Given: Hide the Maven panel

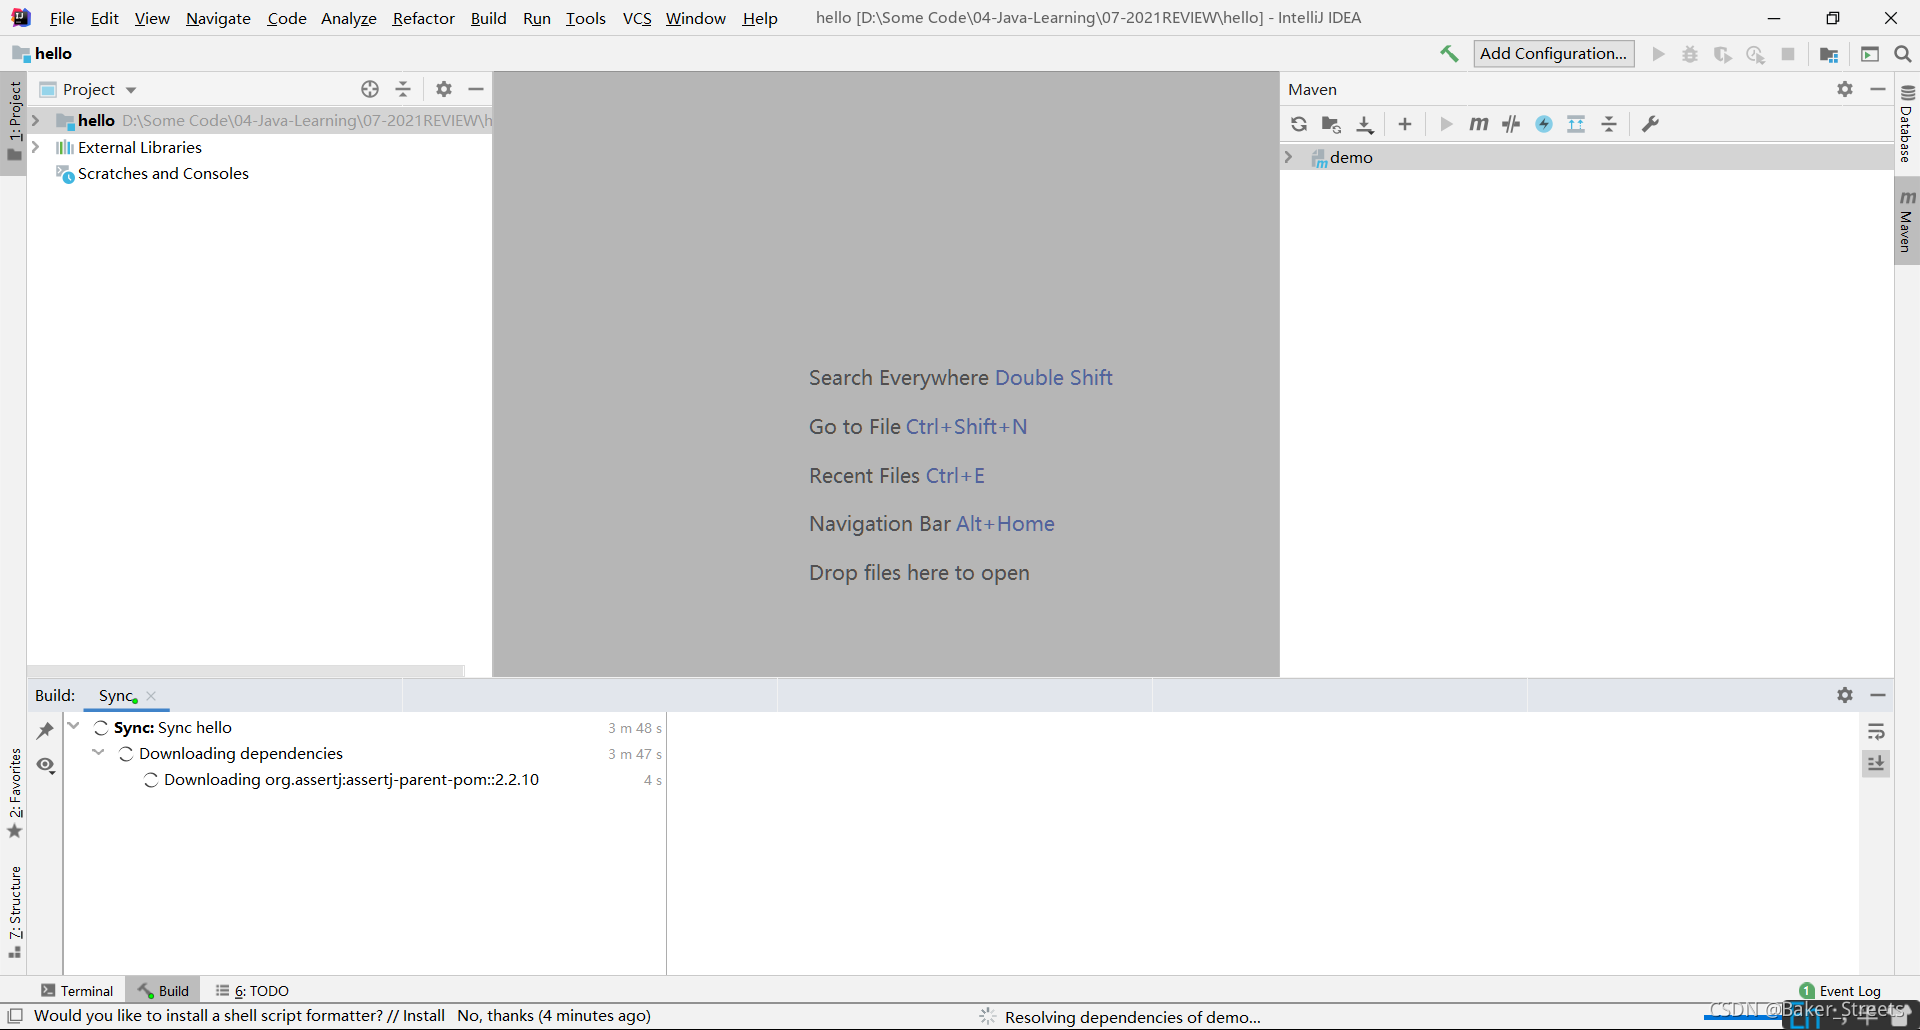Looking at the screenshot, I should (x=1878, y=89).
